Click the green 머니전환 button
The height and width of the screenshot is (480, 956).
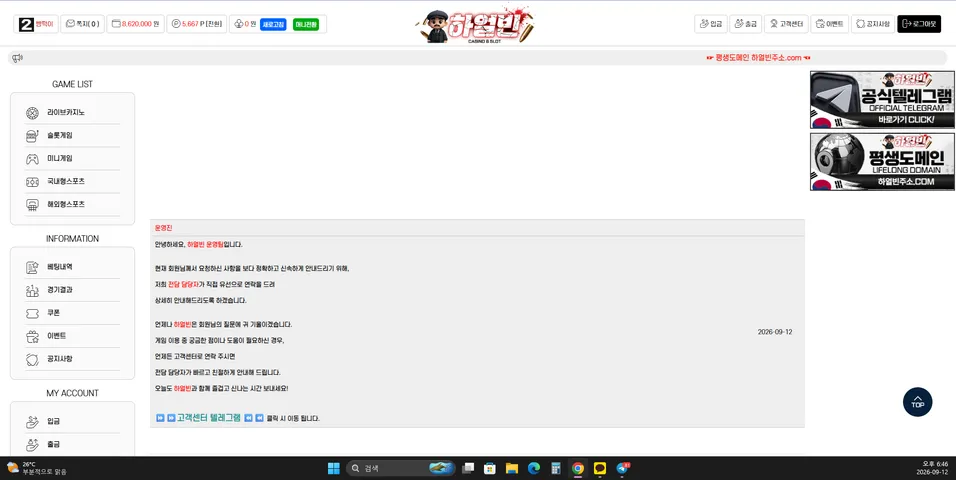coord(305,24)
